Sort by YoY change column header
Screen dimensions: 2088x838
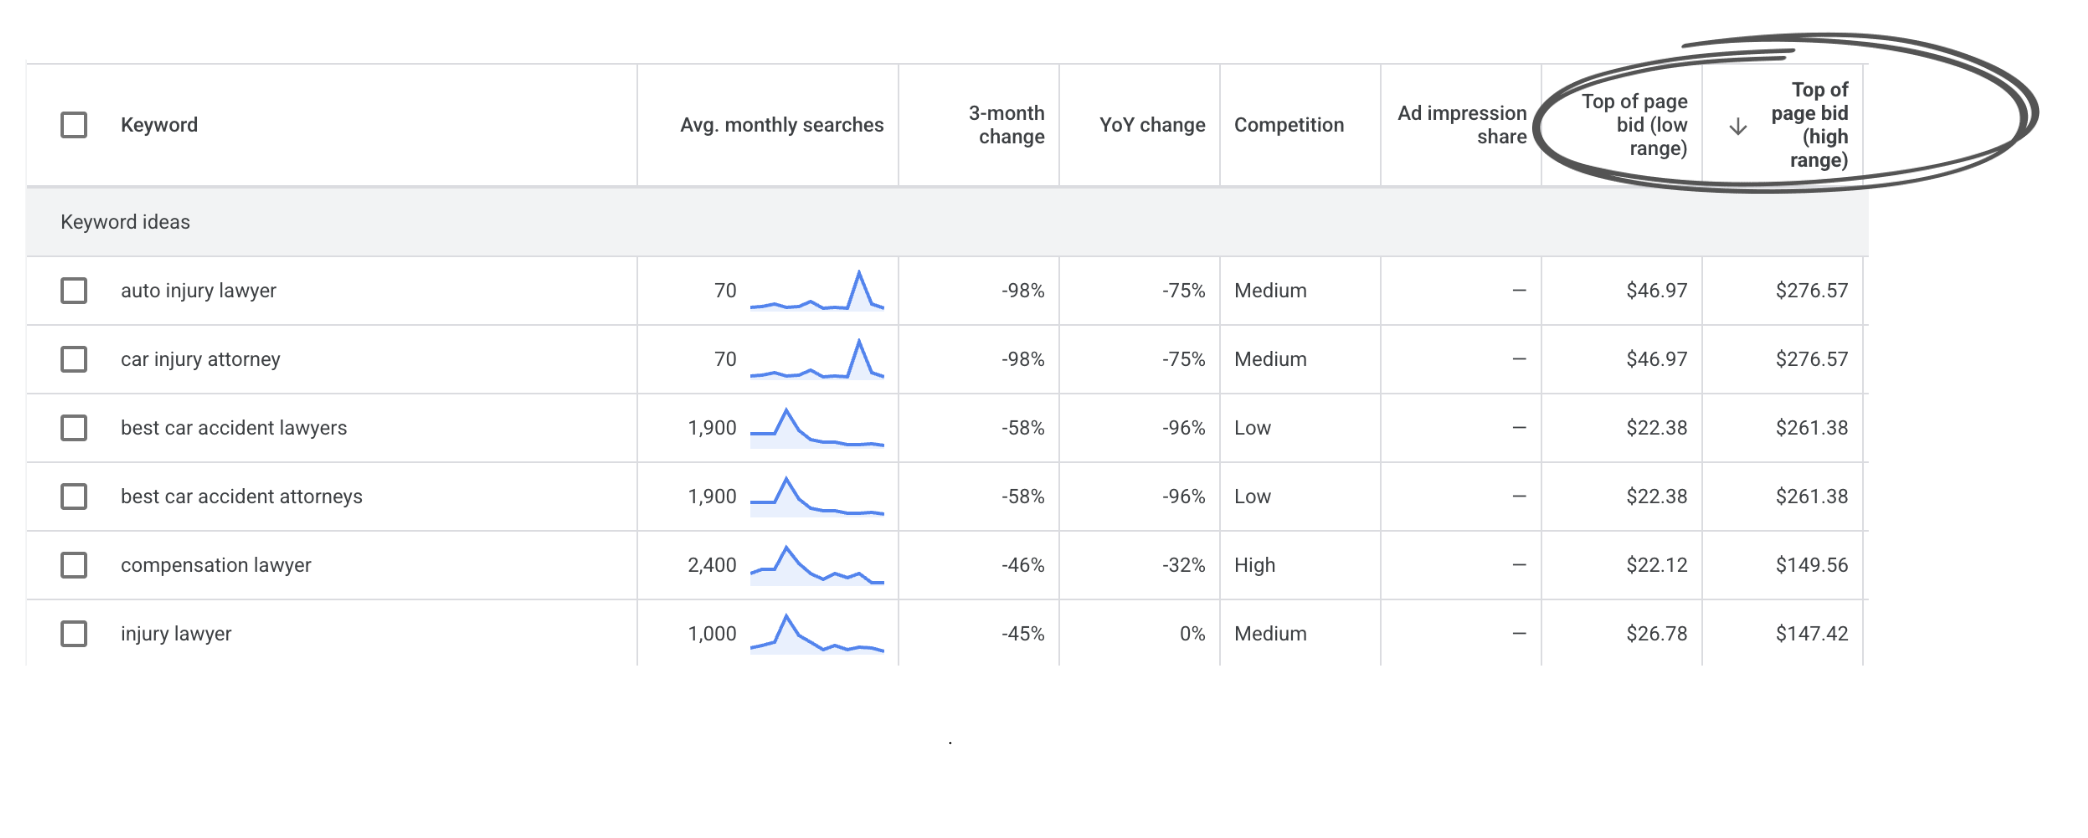1152,125
